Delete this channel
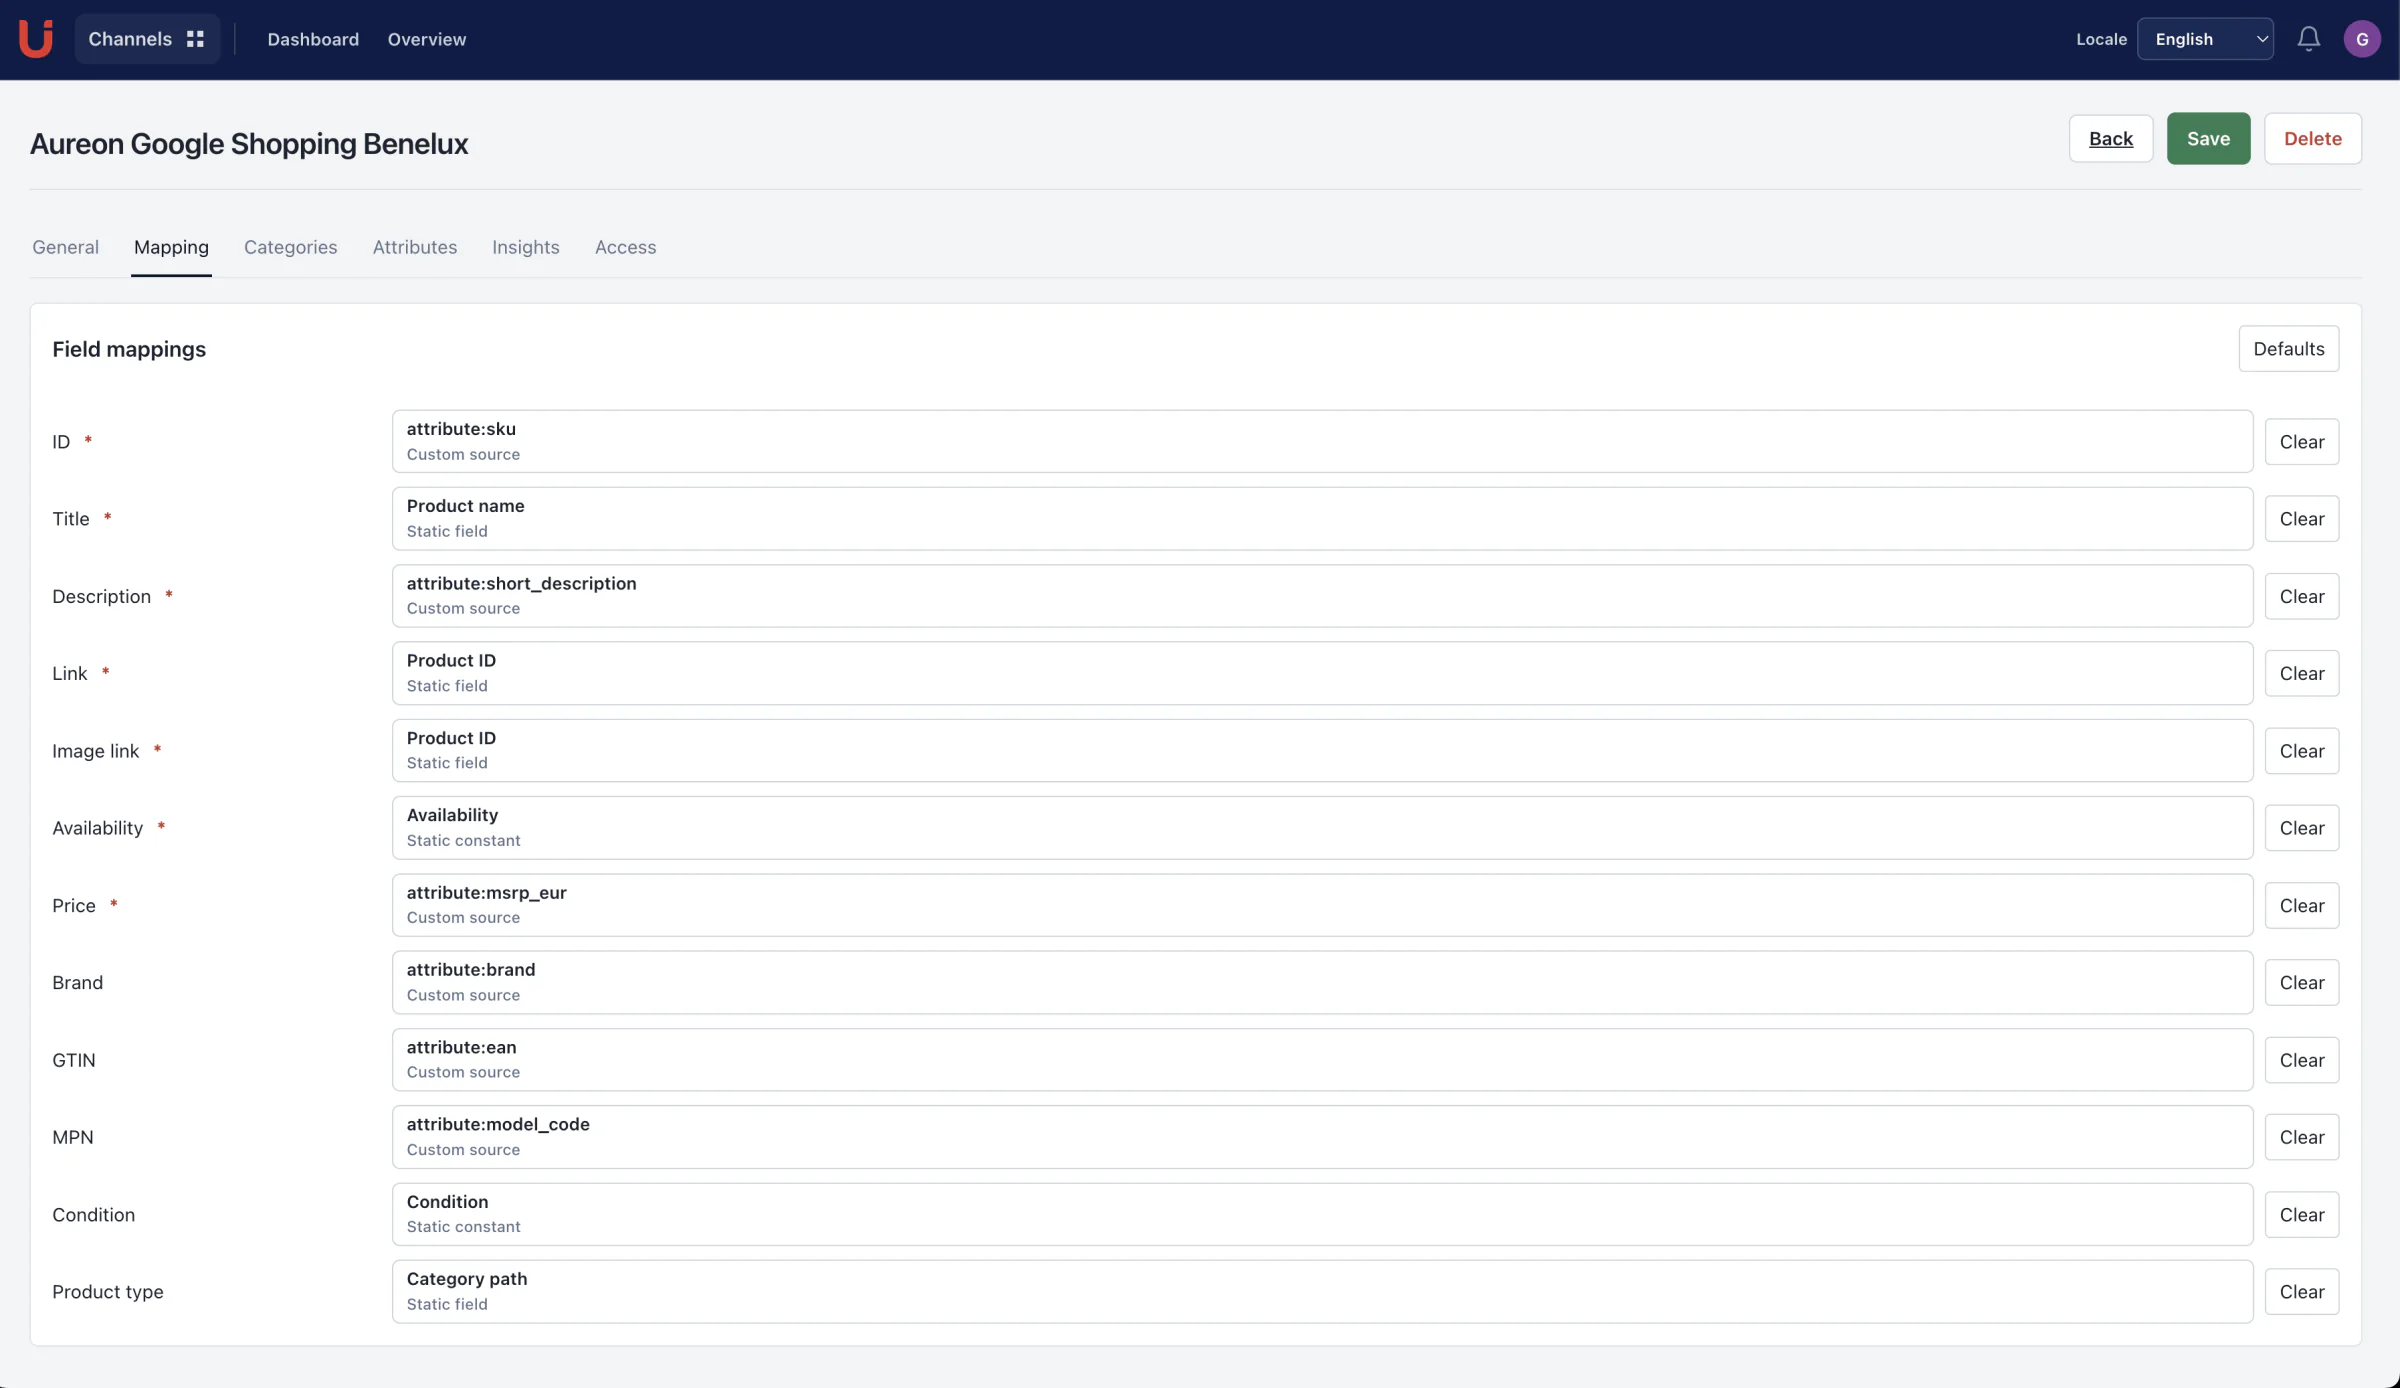The height and width of the screenshot is (1388, 2400). (2313, 138)
